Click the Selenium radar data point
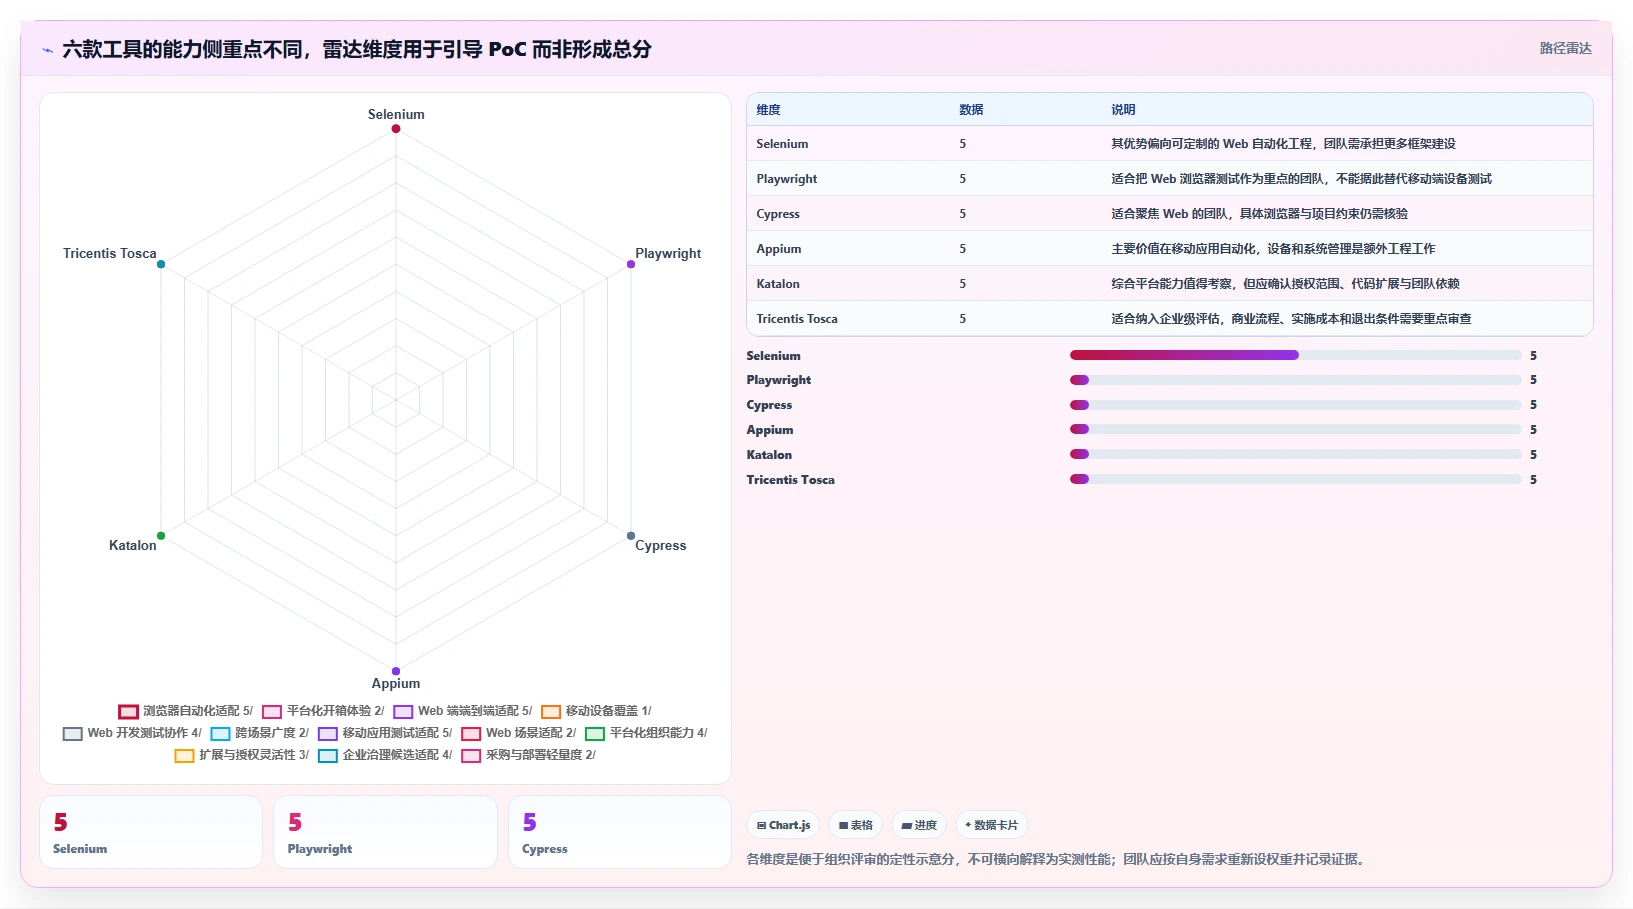The image size is (1633, 909). point(396,129)
